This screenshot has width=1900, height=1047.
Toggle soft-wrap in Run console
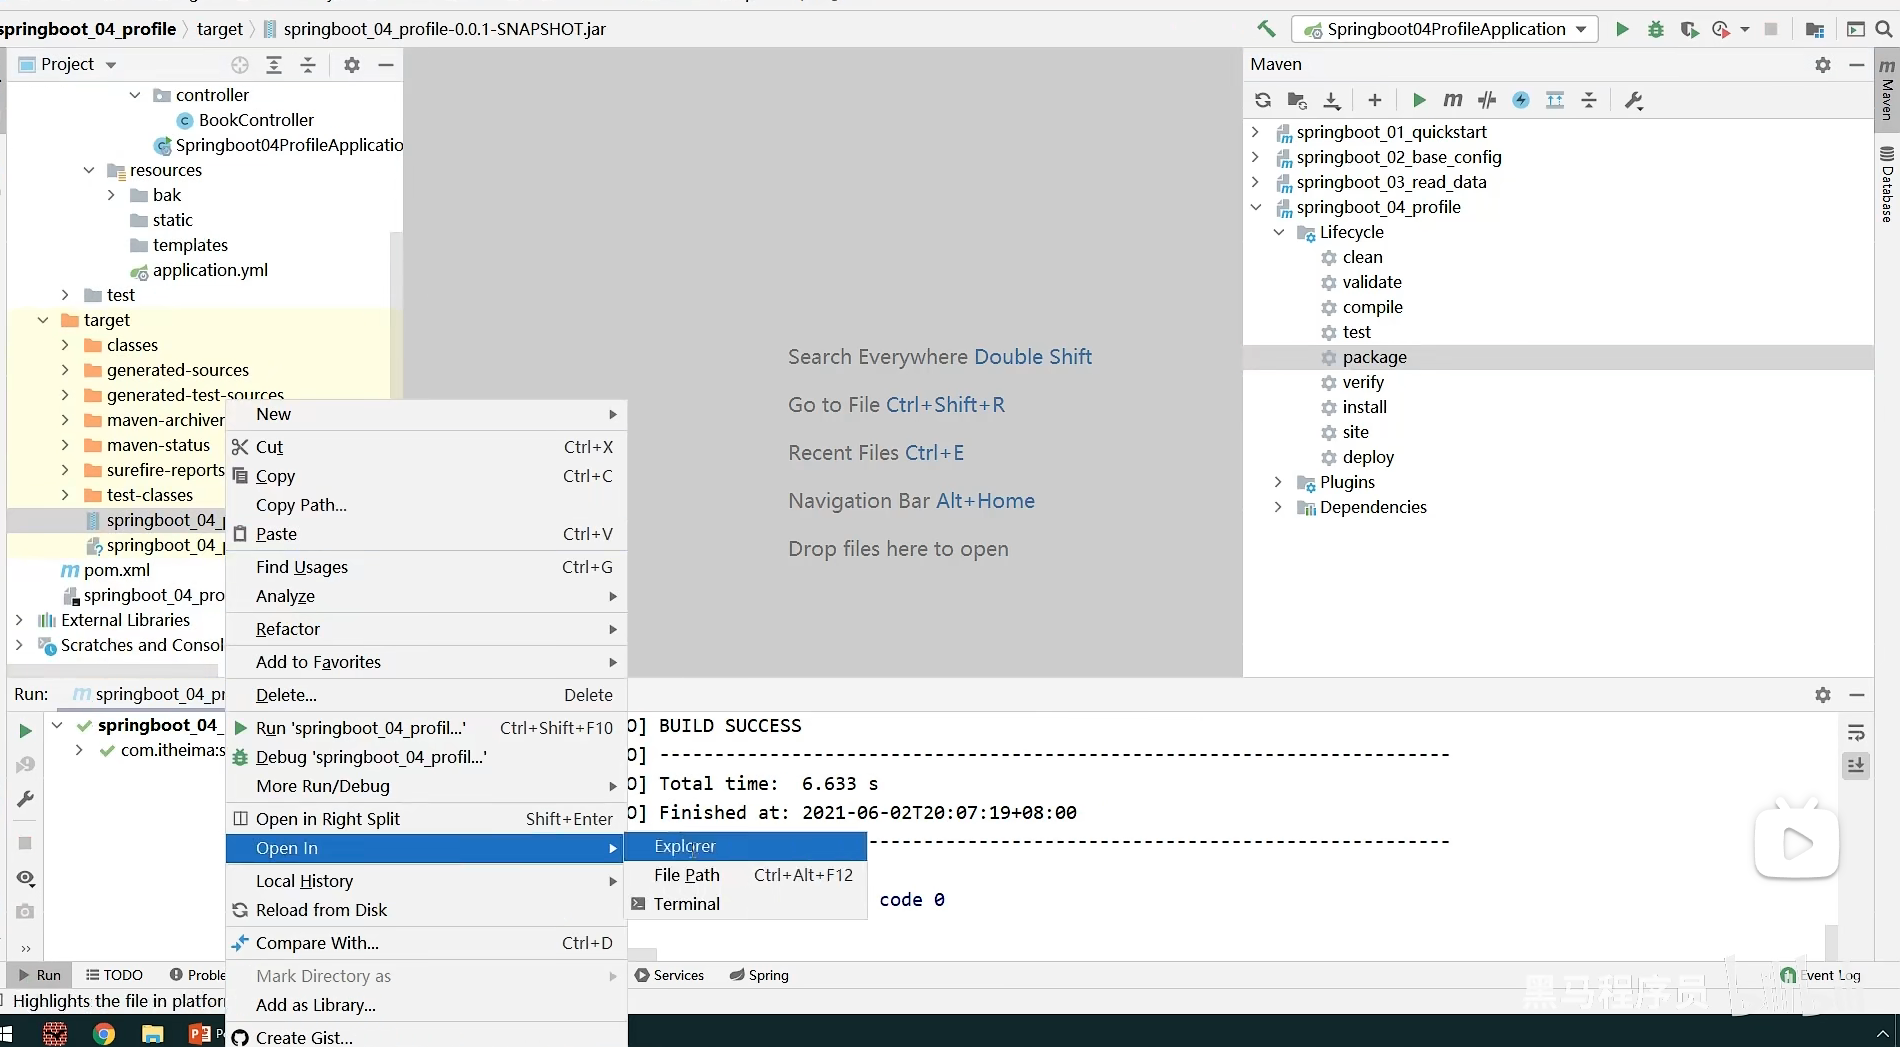(1856, 733)
